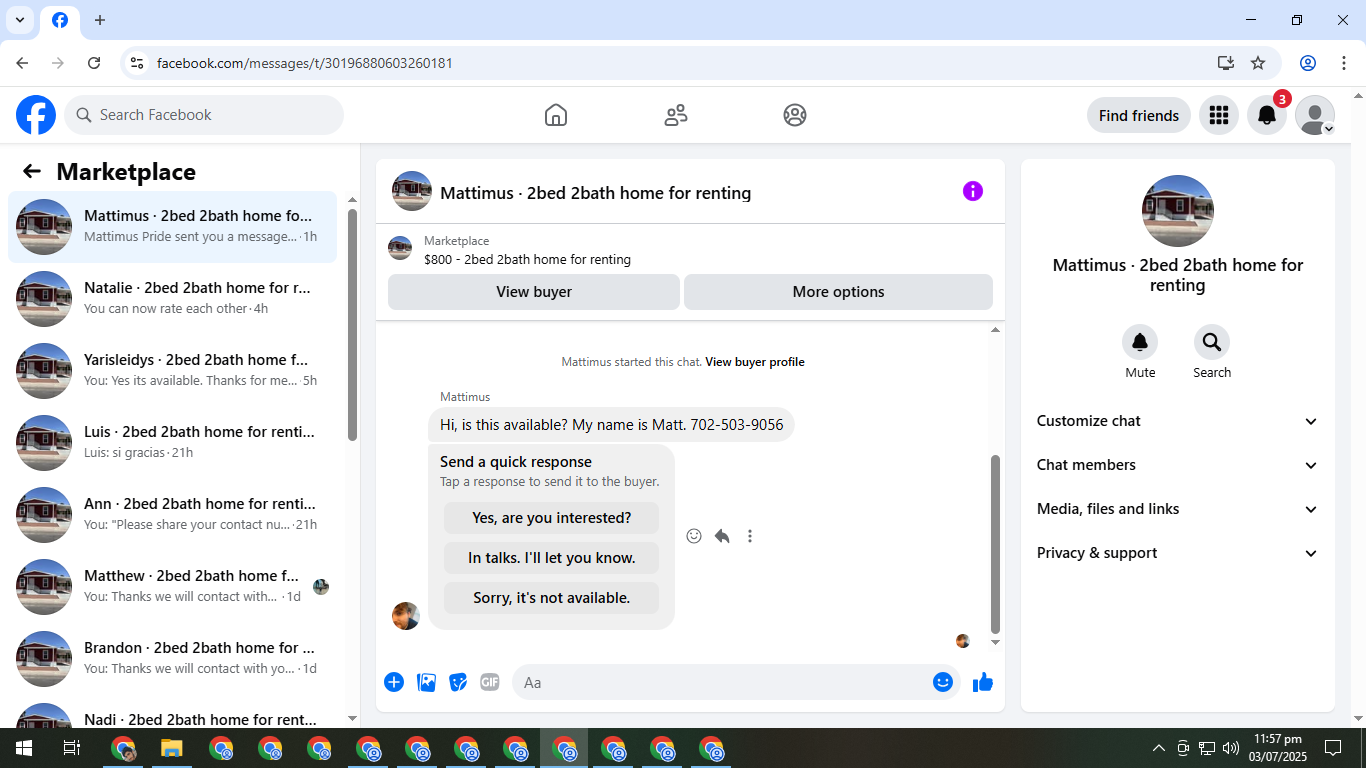
Task: Open Ann conversation in list
Action: point(172,515)
